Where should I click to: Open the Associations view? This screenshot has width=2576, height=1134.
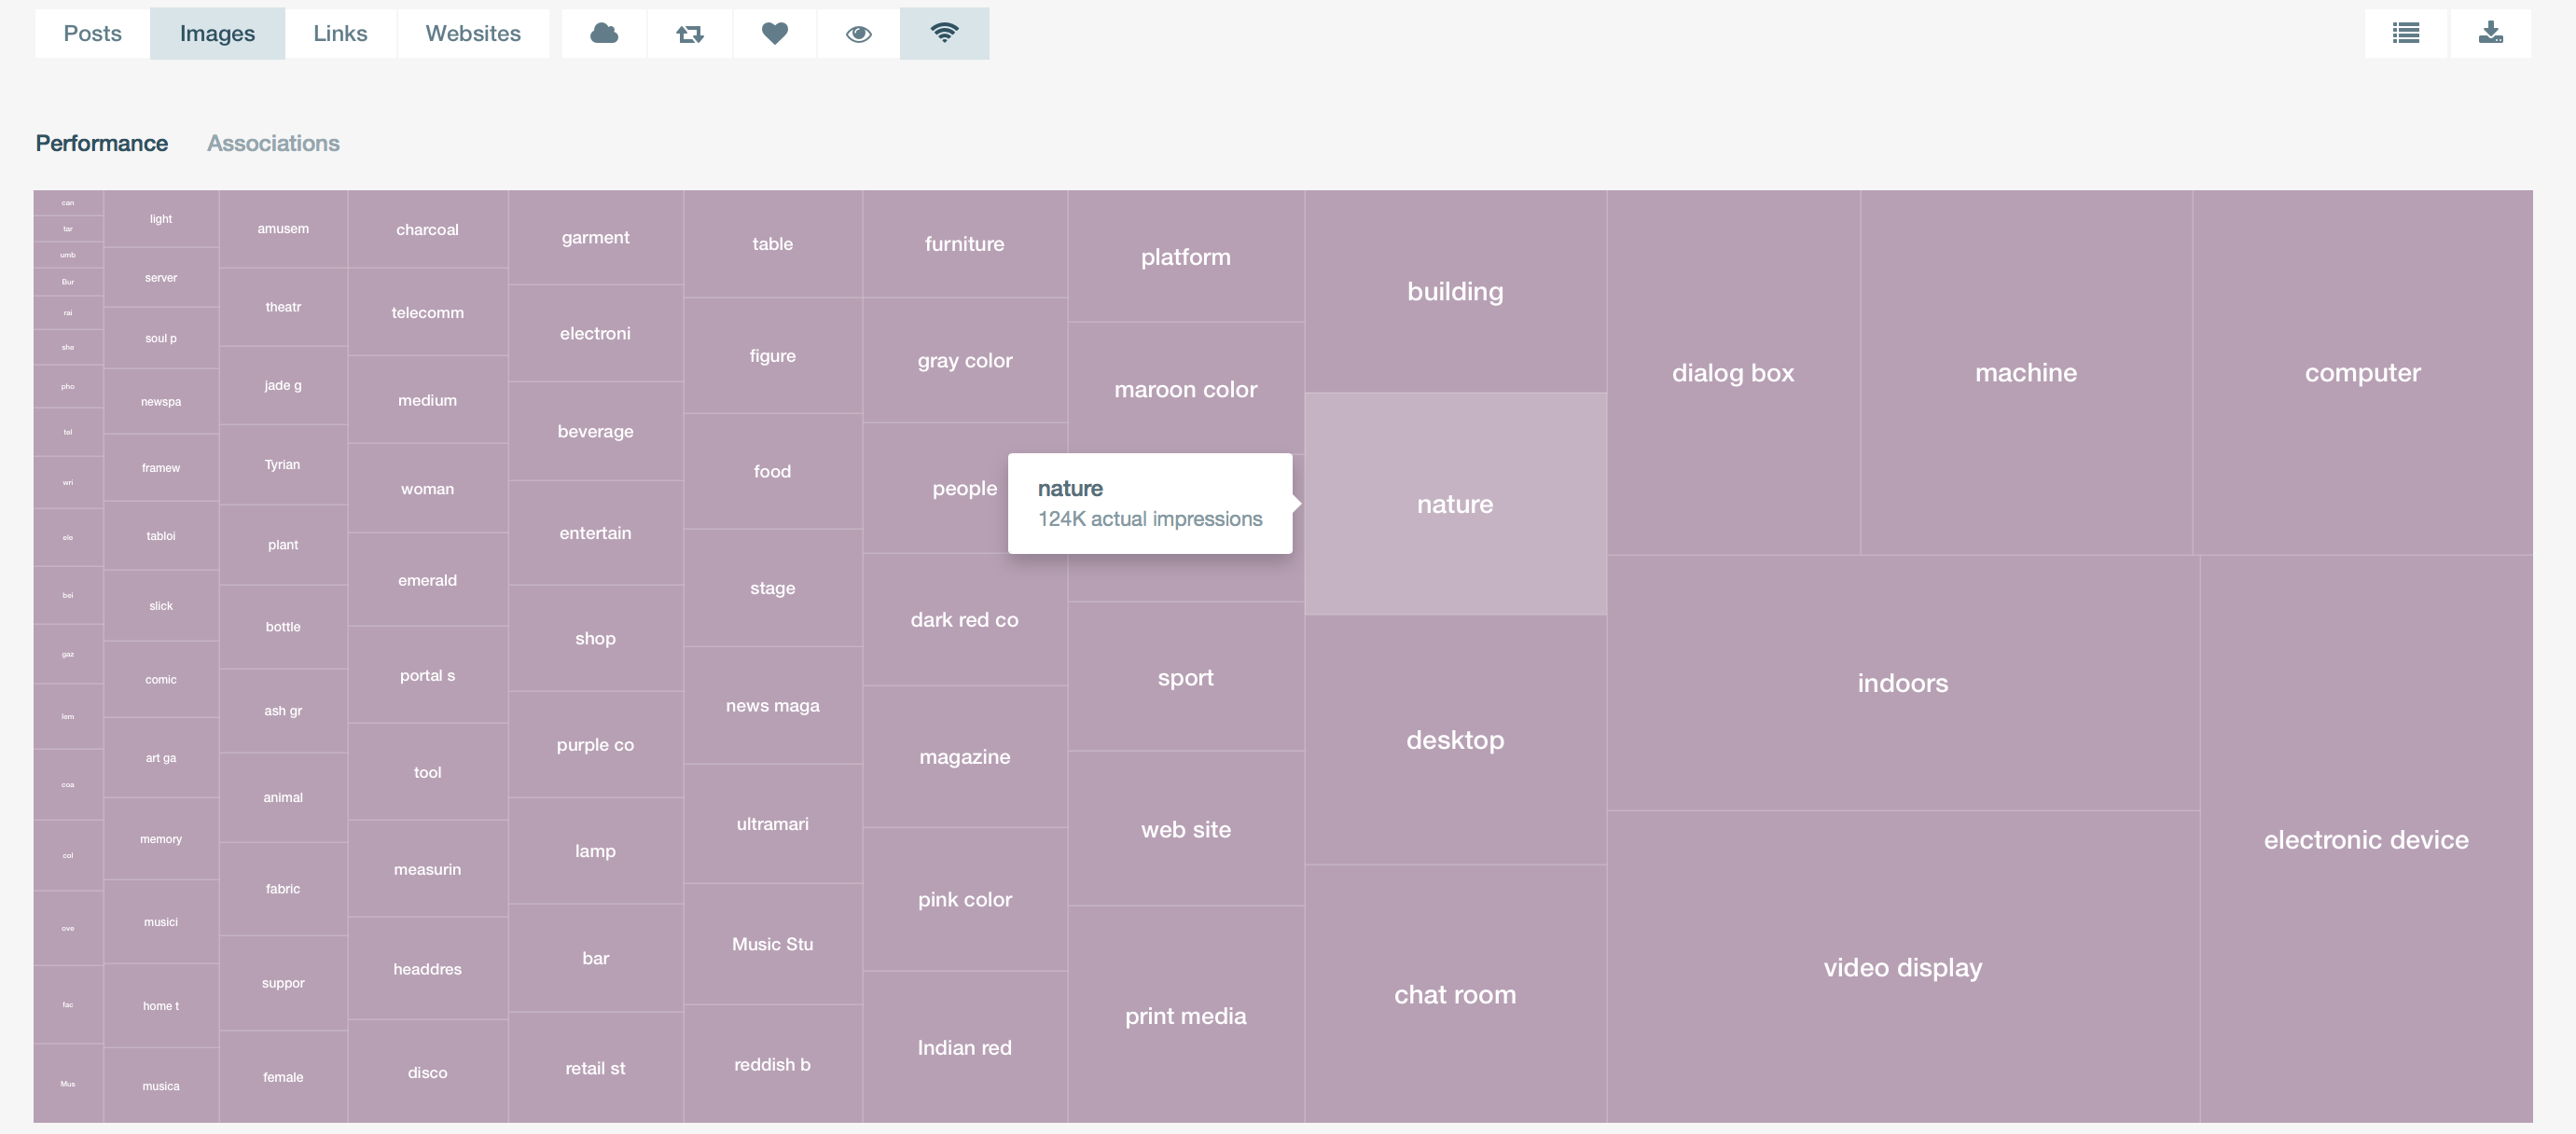(273, 143)
